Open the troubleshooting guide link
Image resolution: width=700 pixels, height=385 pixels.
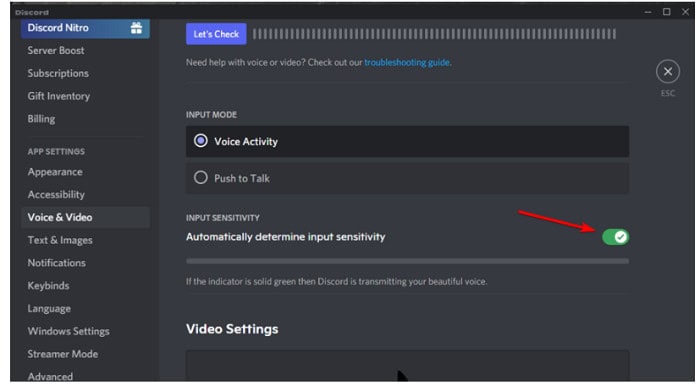click(407, 63)
